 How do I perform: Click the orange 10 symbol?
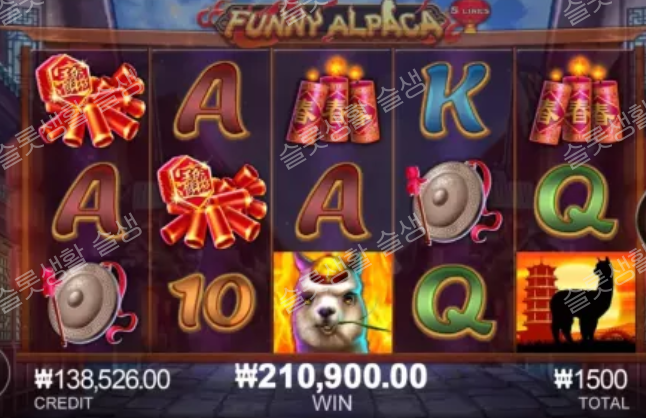point(213,302)
